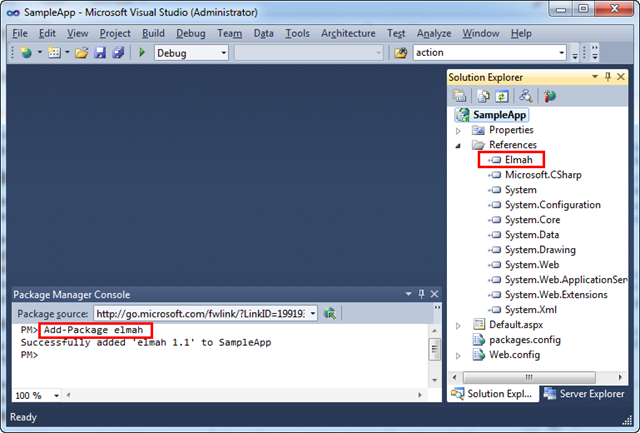The image size is (640, 433).
Task: Click the action search input field
Action: (x=486, y=53)
